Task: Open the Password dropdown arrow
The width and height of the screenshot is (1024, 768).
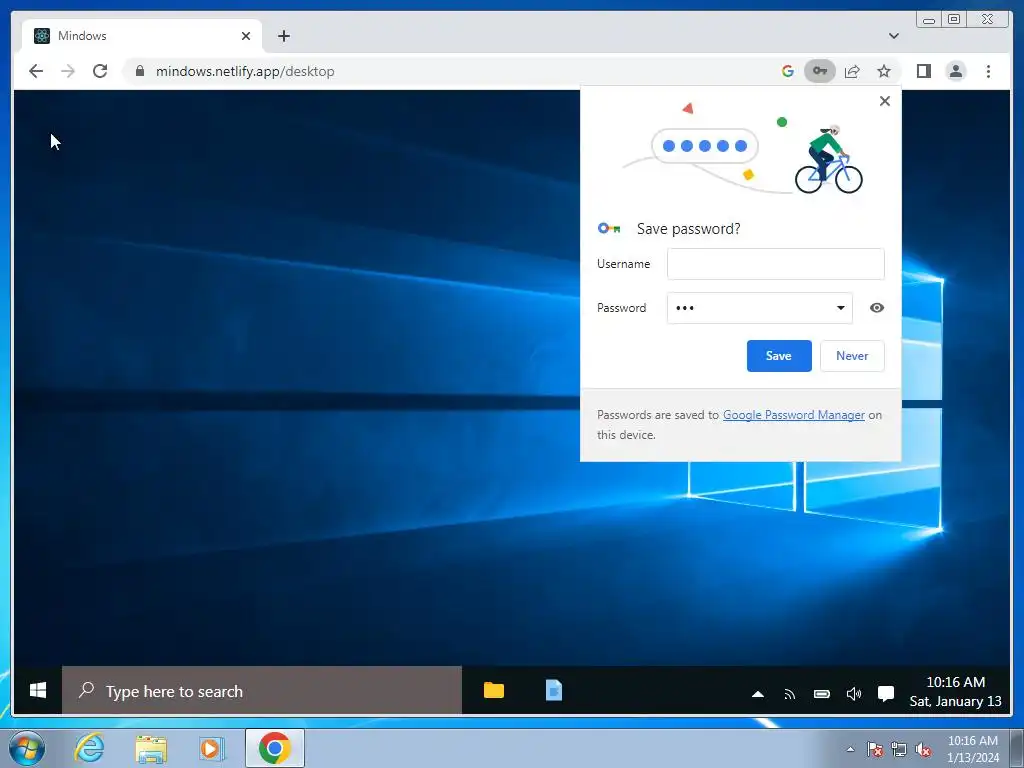Action: point(840,308)
